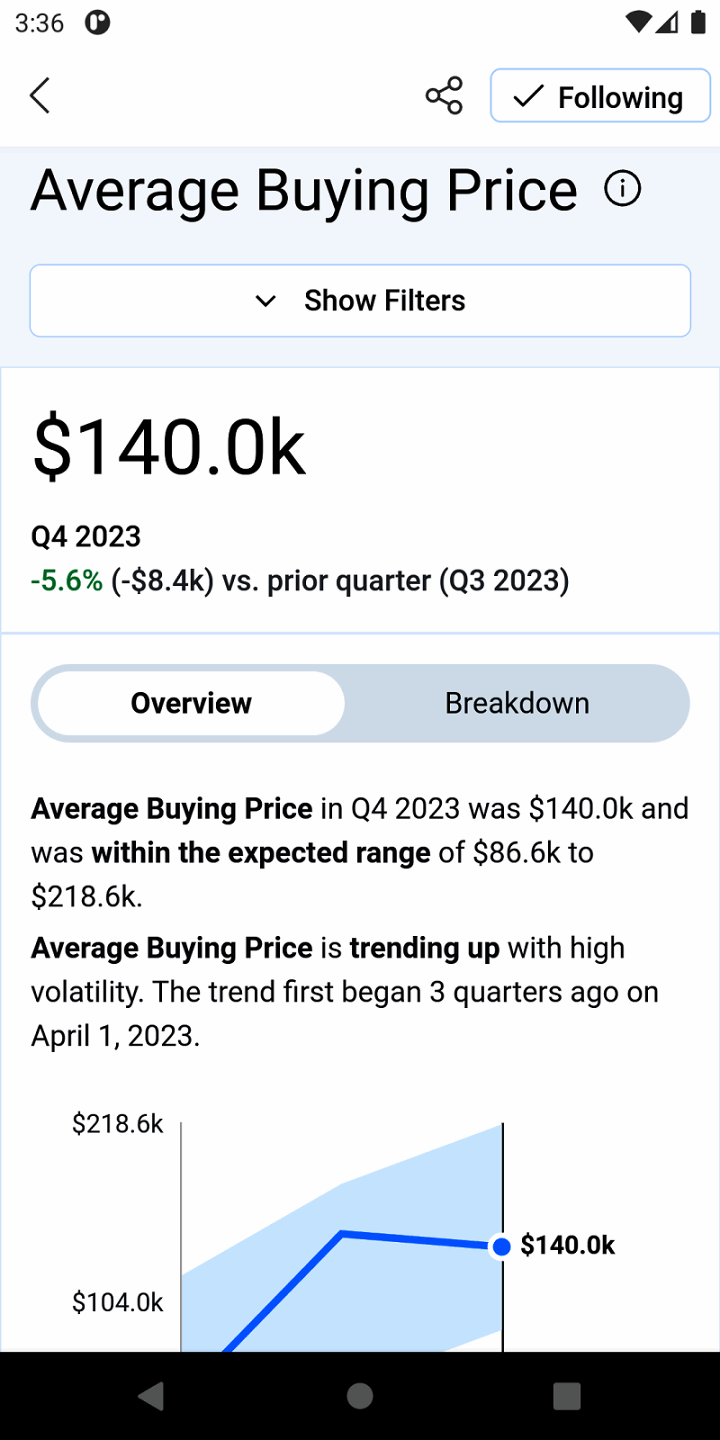Select the Overview segment
The width and height of the screenshot is (720, 1440).
pyautogui.click(x=191, y=703)
